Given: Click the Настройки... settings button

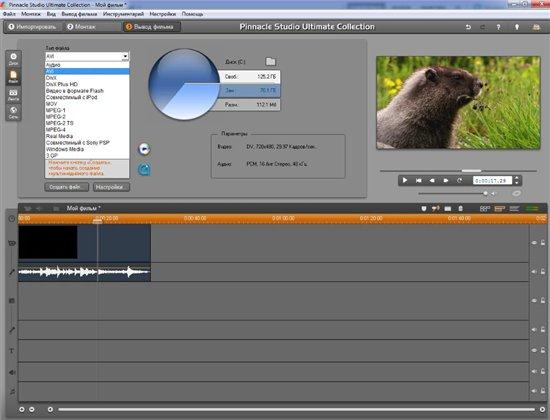Looking at the screenshot, I should (112, 187).
